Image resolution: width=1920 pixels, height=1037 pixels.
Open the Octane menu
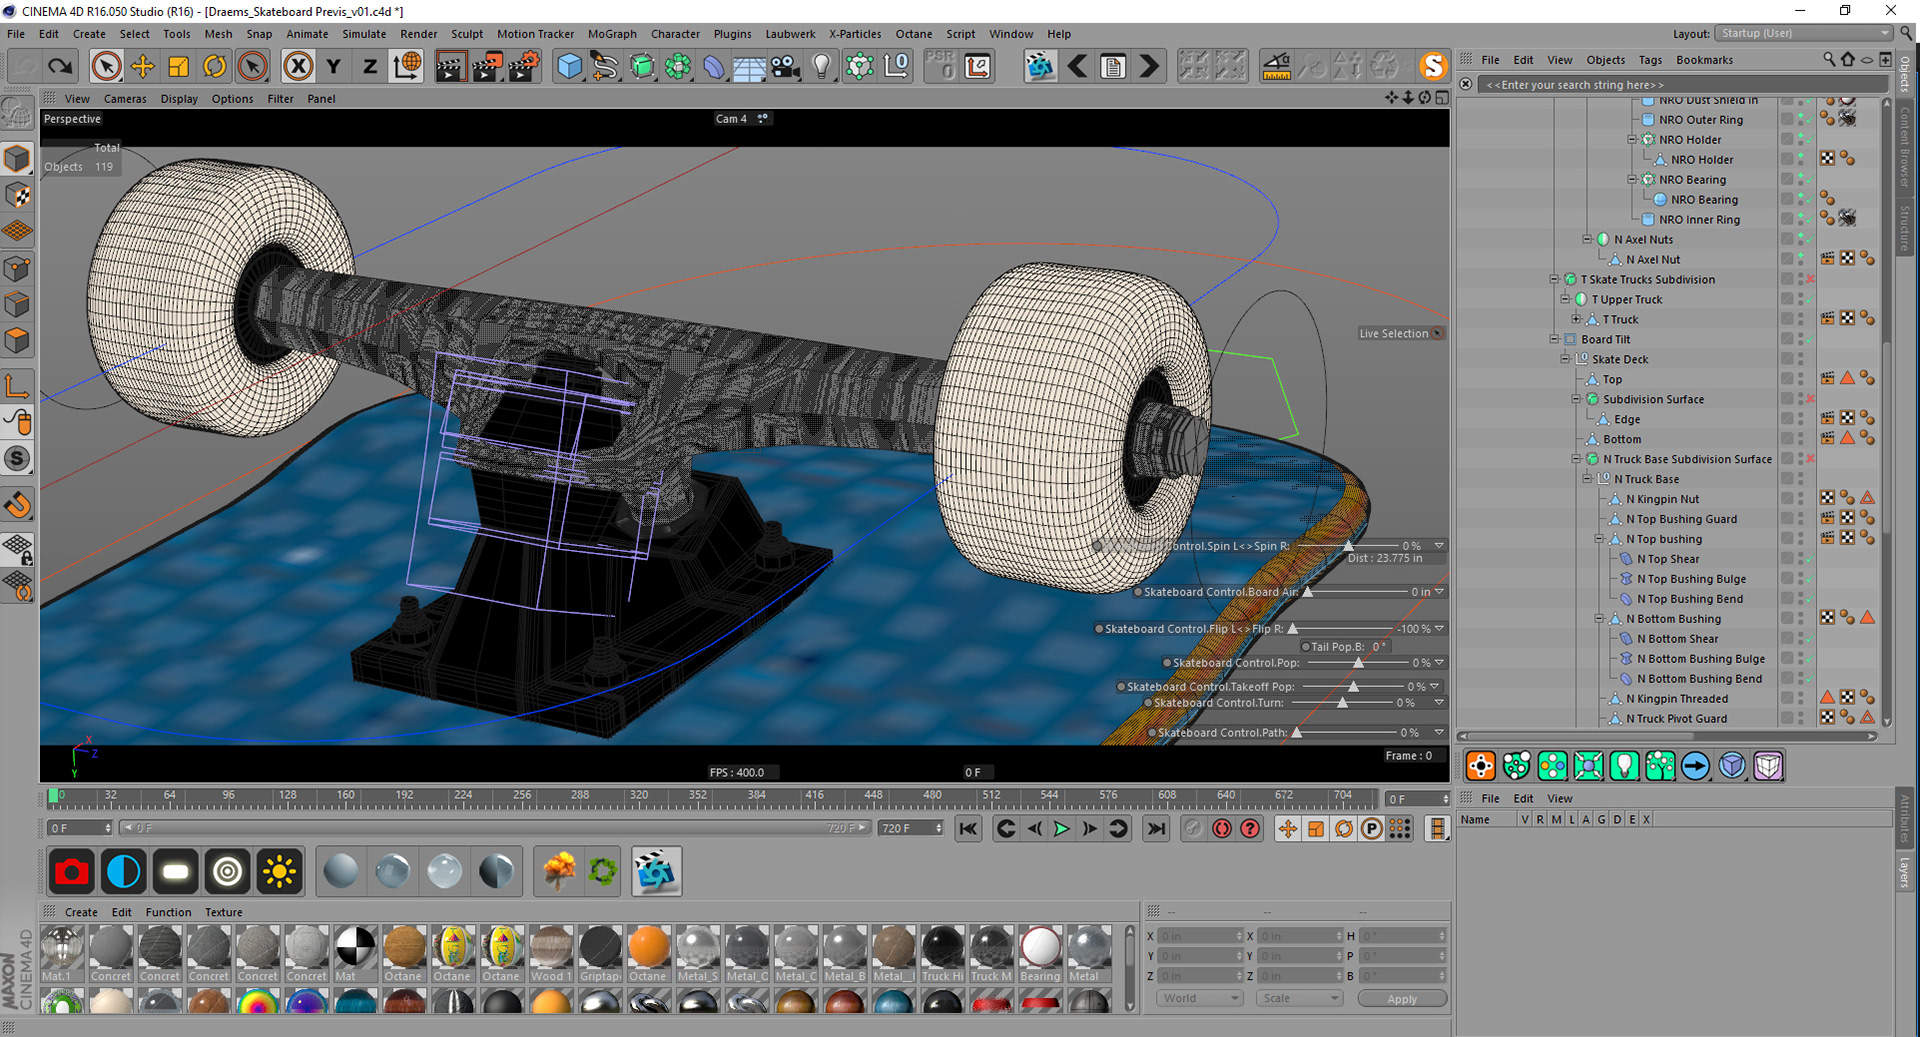914,34
